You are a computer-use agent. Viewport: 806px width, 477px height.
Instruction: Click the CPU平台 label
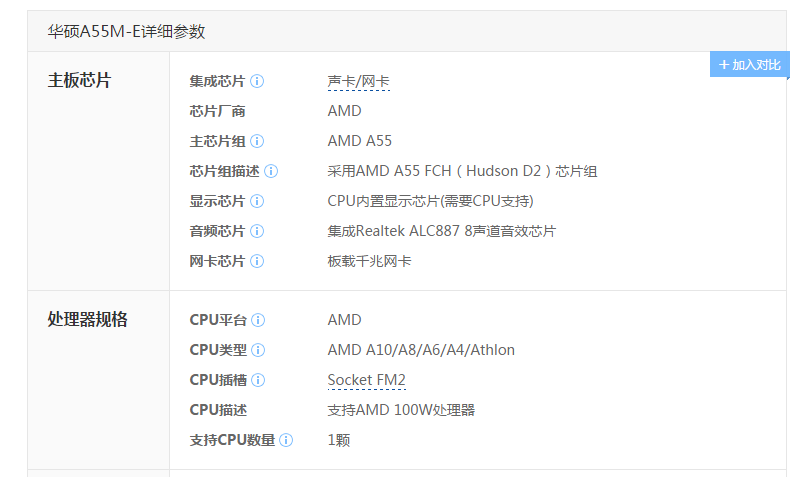pyautogui.click(x=218, y=320)
